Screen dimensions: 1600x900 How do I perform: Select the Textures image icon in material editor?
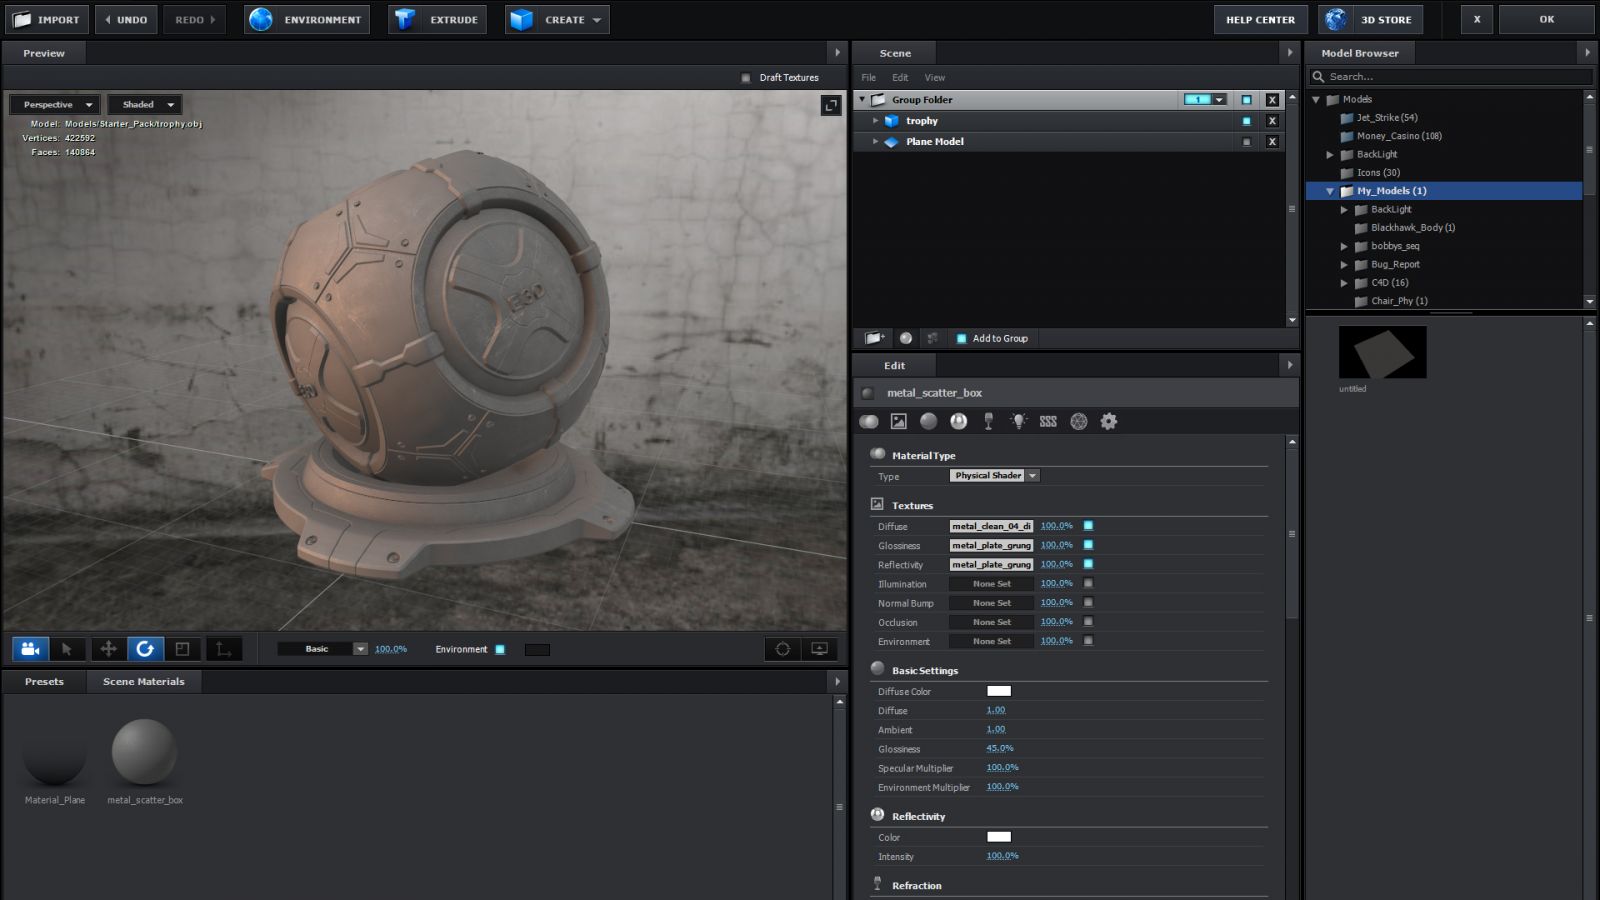[898, 421]
